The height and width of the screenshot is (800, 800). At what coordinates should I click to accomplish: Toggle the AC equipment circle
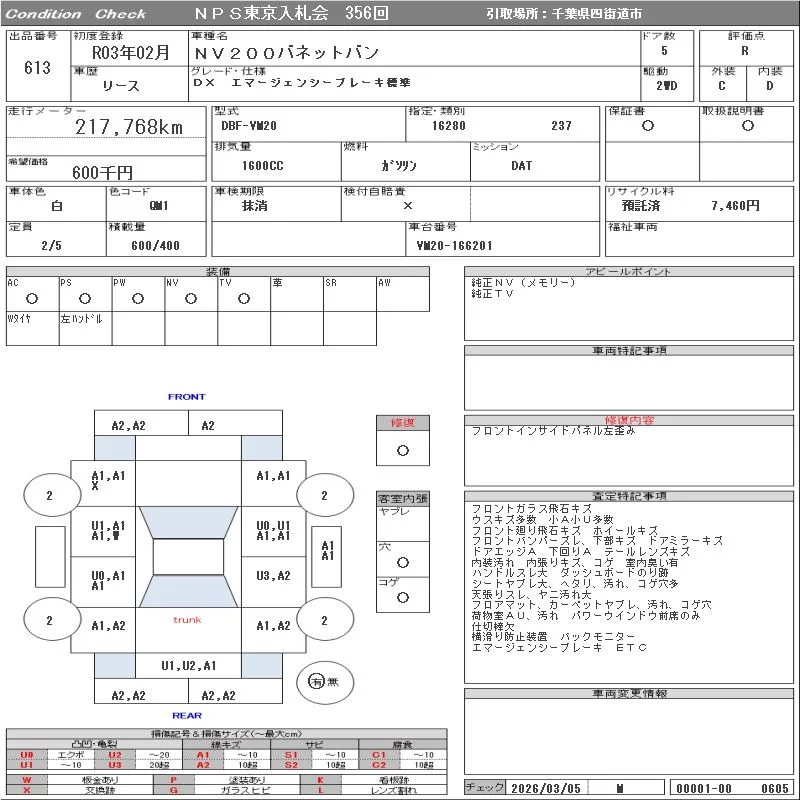tap(32, 298)
